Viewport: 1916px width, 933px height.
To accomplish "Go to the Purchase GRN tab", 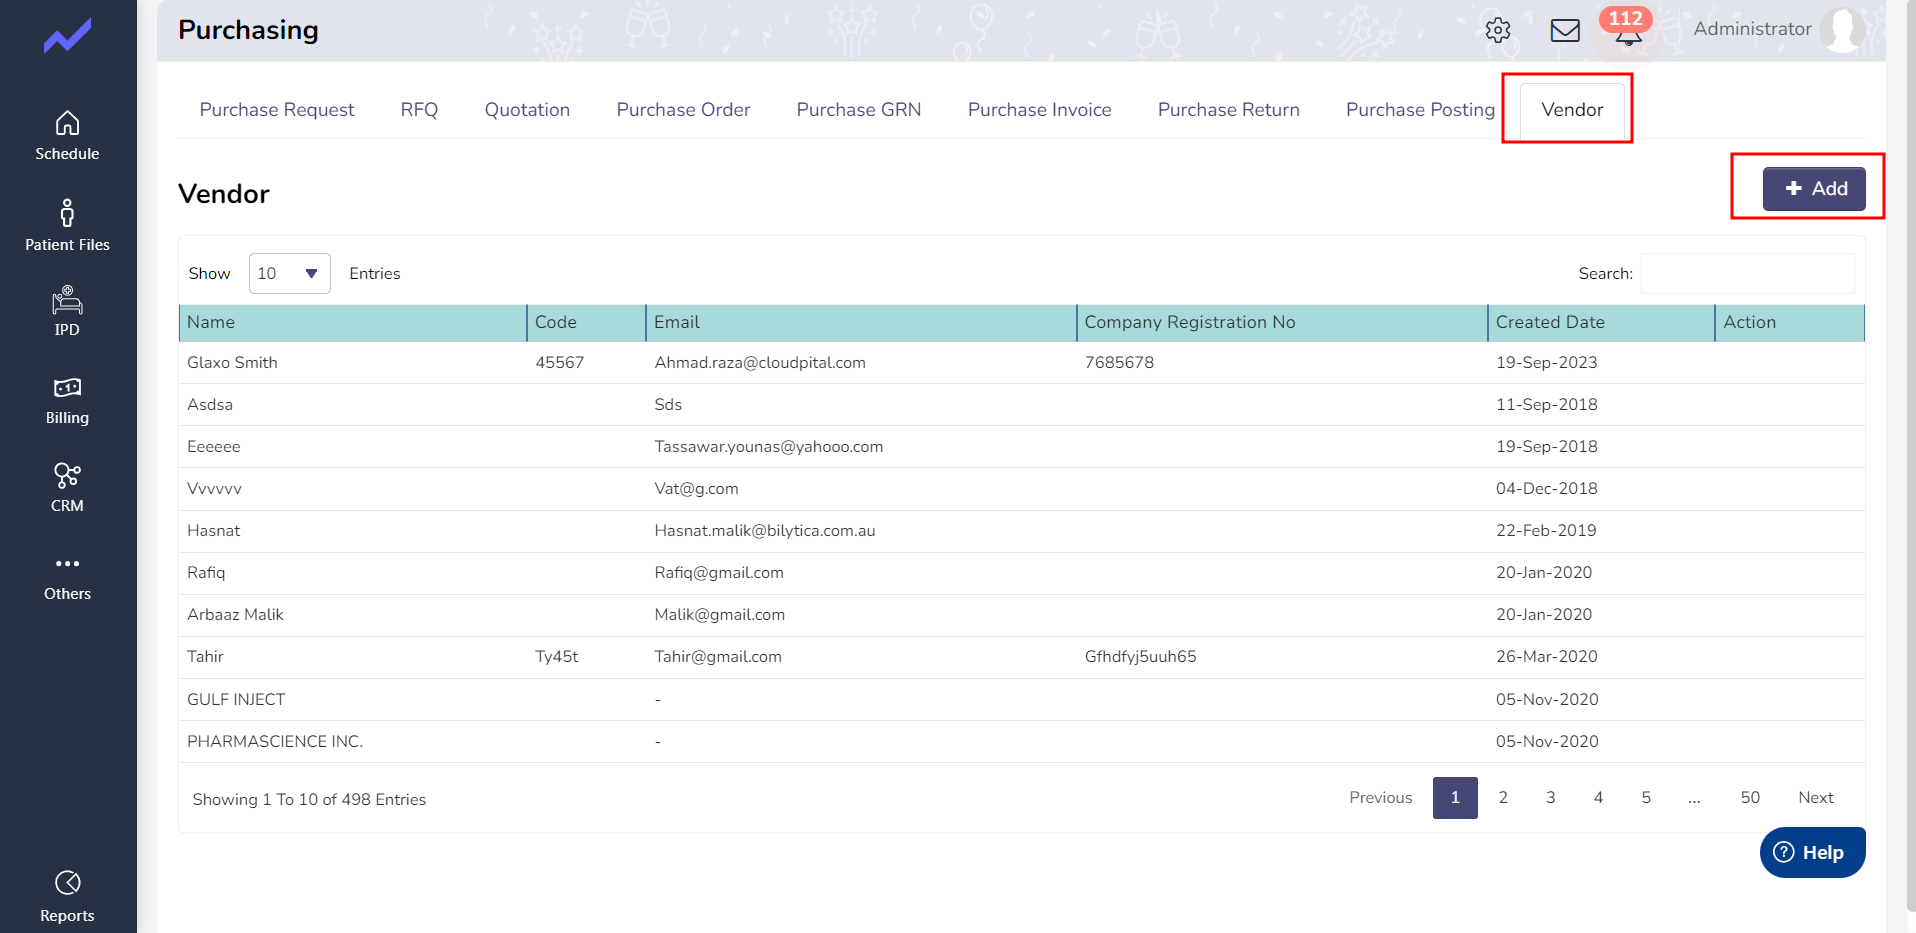I will click(x=858, y=110).
